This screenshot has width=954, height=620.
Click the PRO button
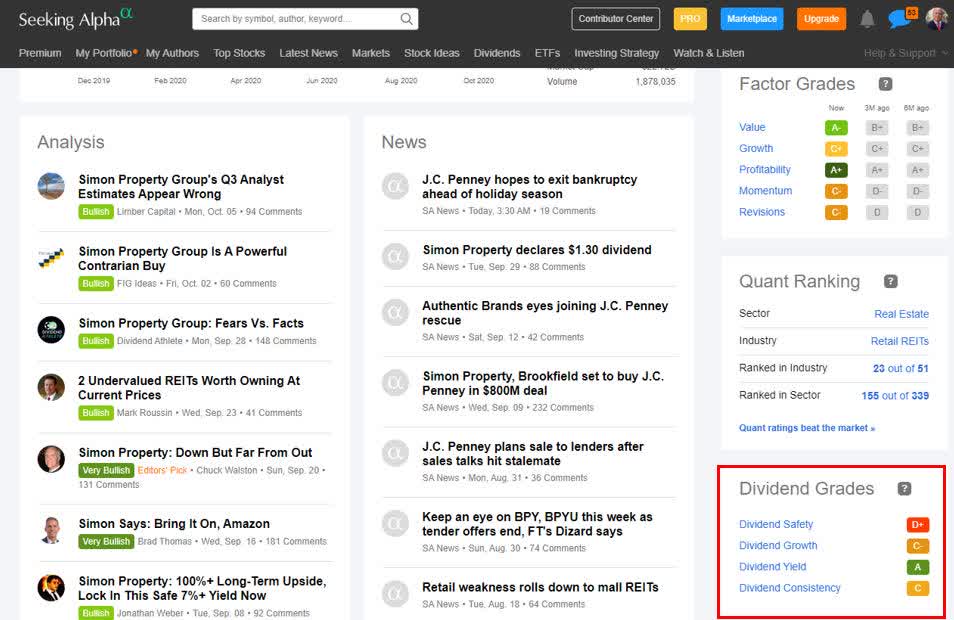(690, 19)
